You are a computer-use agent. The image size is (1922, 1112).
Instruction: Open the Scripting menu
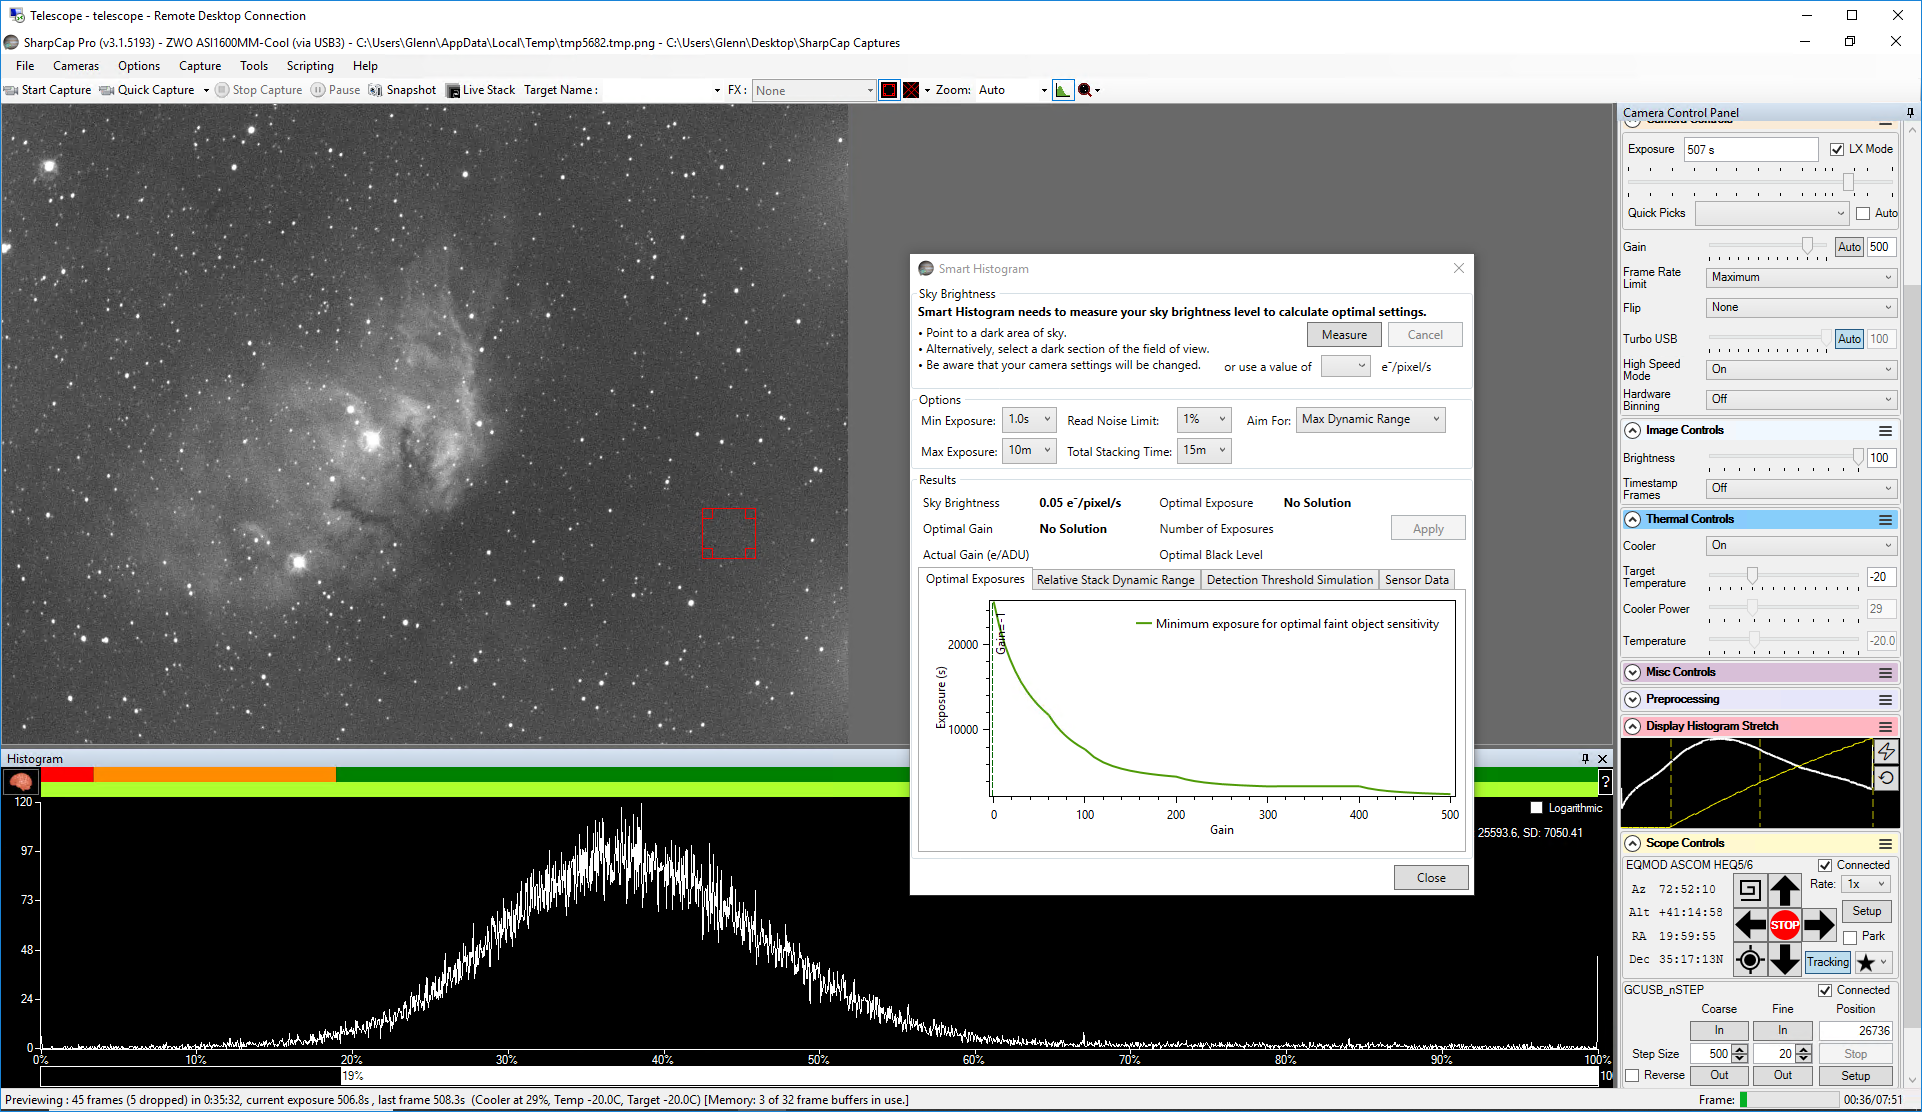pyautogui.click(x=310, y=66)
